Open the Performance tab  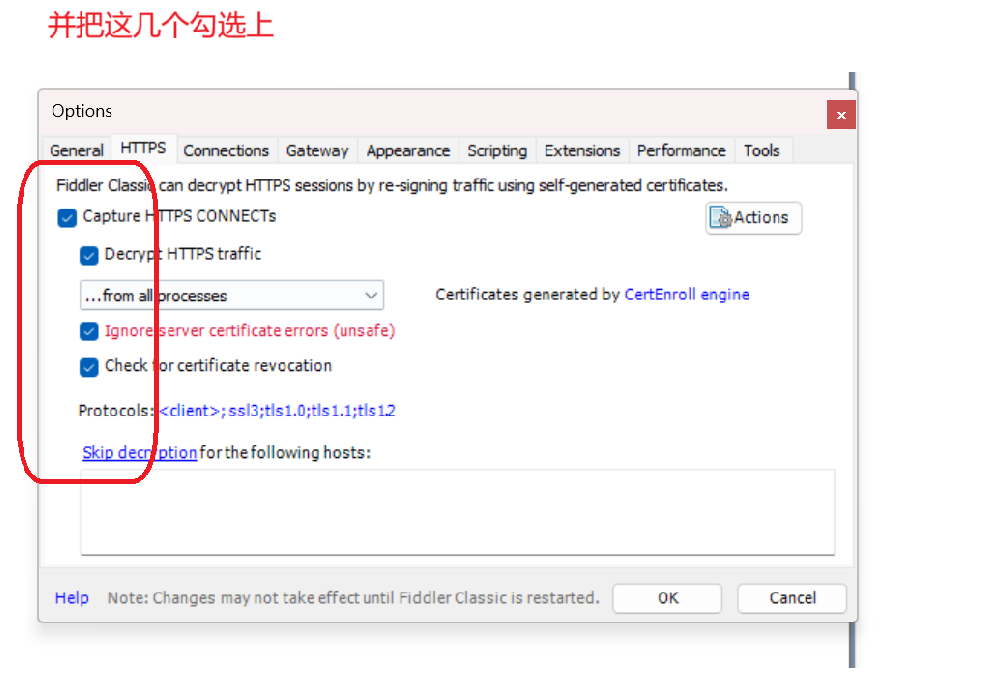coord(681,151)
